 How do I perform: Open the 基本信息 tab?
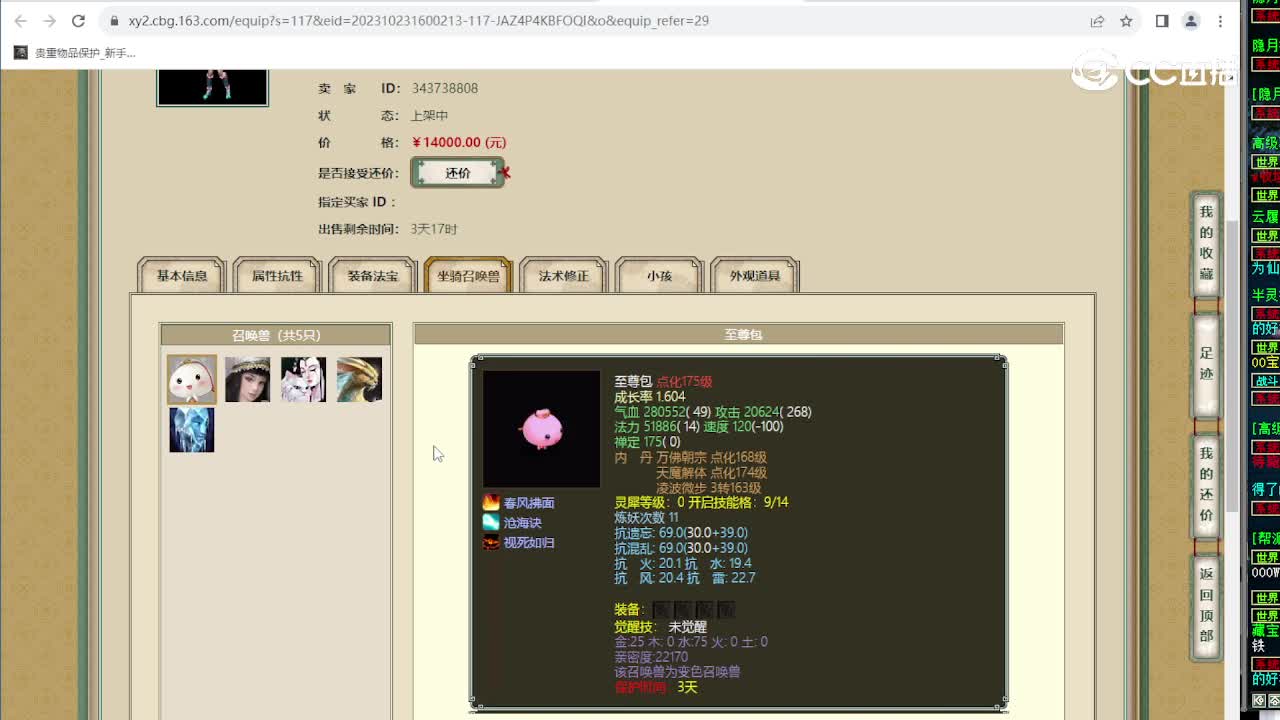tap(182, 276)
